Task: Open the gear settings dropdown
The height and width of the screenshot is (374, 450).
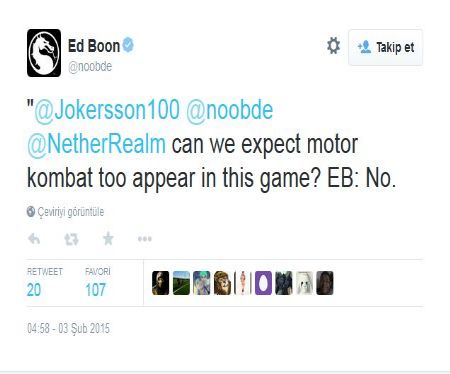Action: coord(333,46)
